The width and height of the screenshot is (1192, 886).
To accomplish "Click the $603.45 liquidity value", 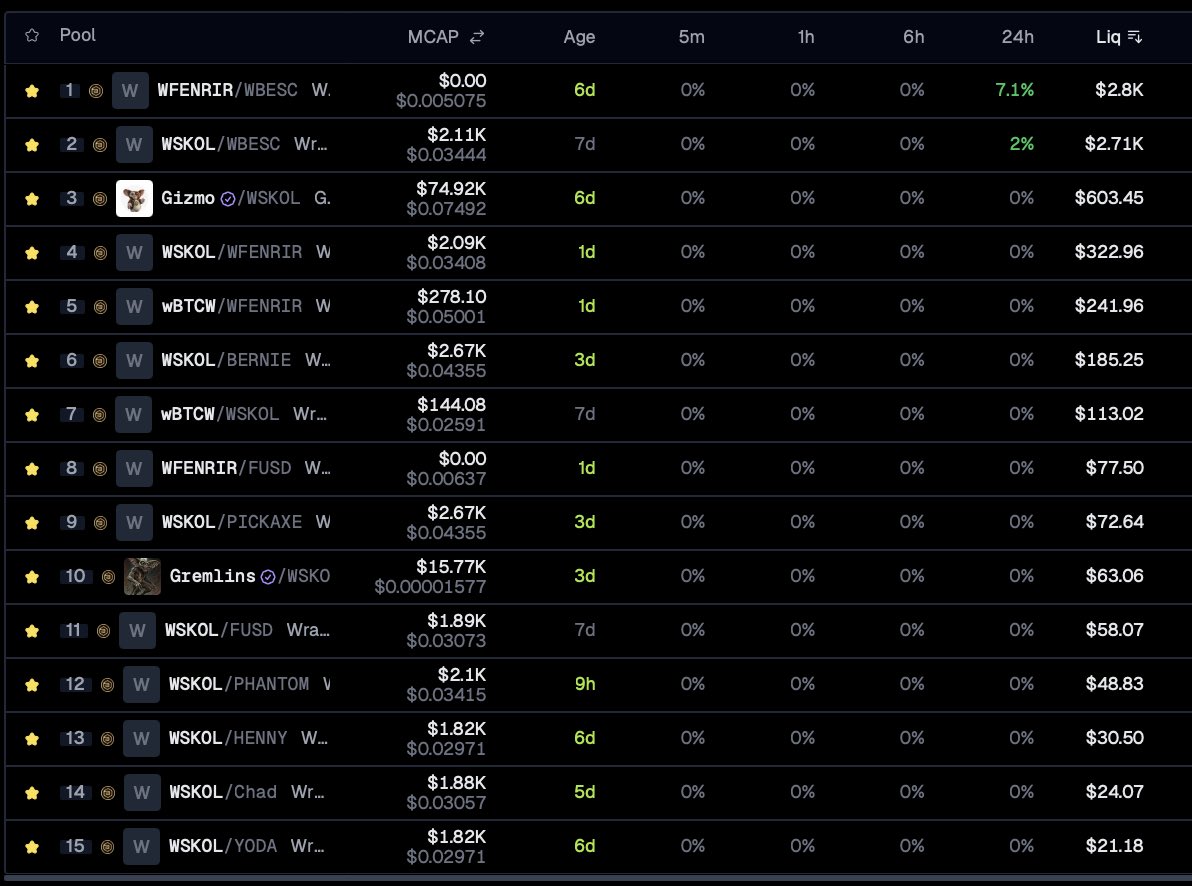I will pyautogui.click(x=1109, y=198).
